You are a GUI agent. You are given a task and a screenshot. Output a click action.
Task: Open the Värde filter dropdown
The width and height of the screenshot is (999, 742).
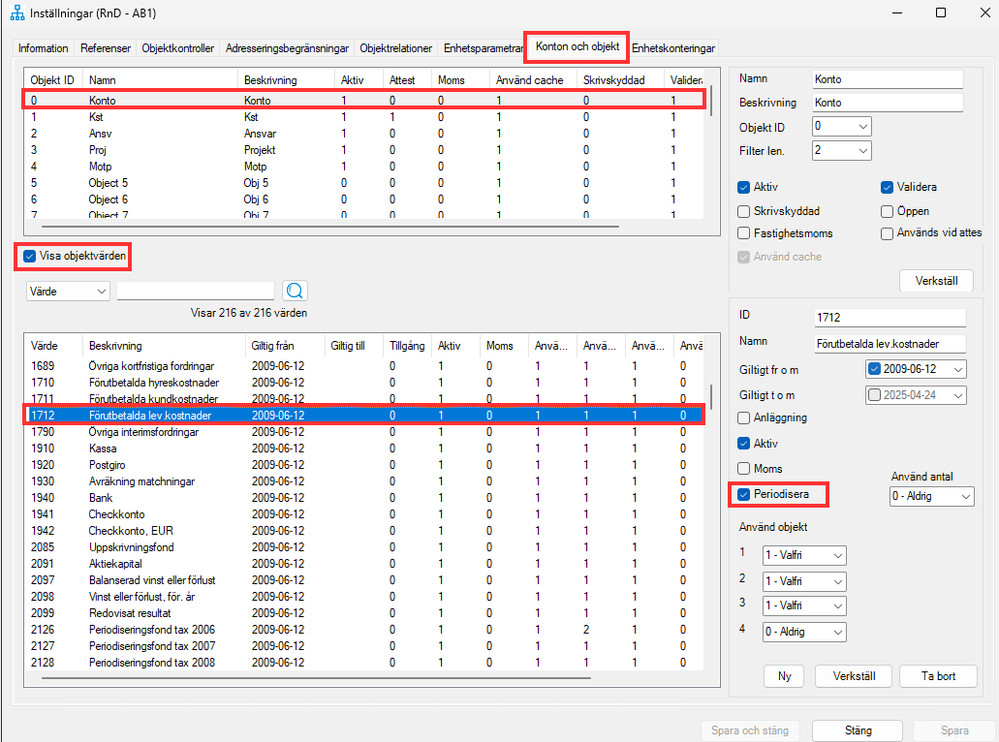pos(68,291)
